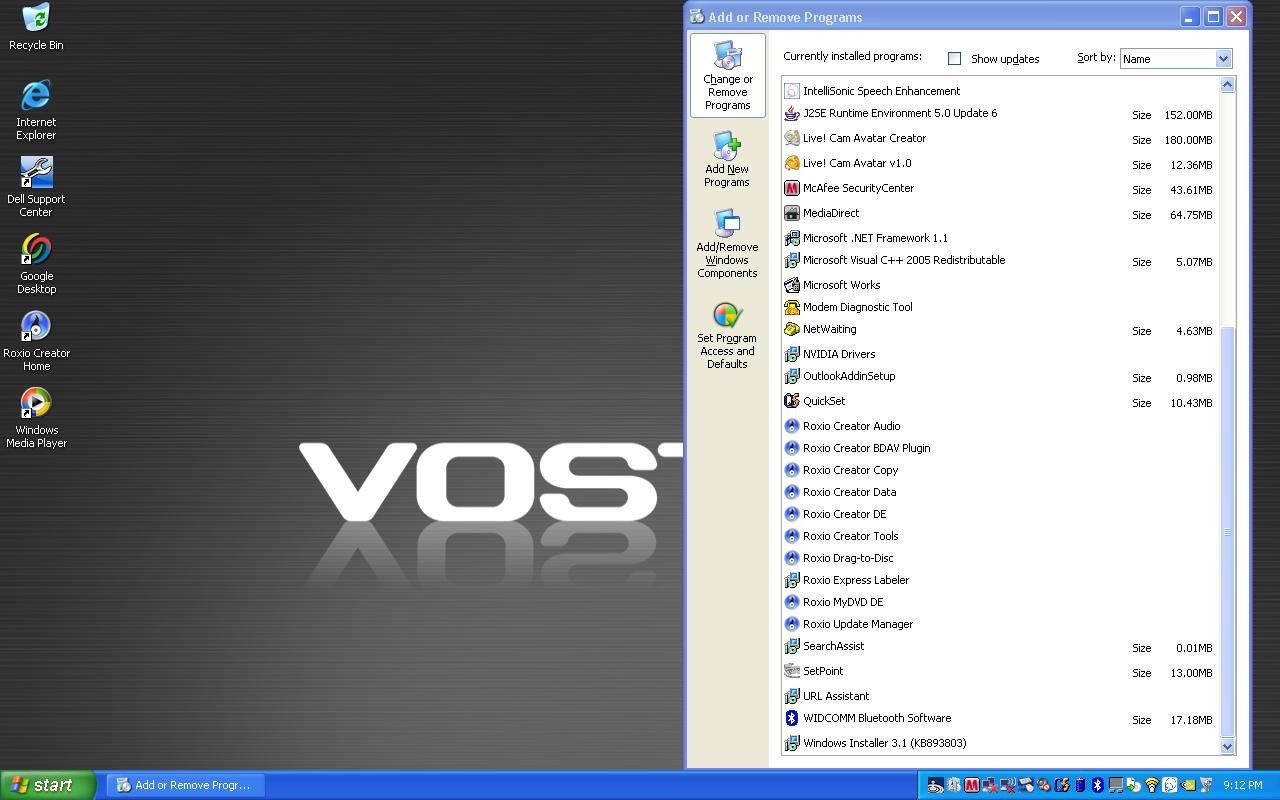Select the Windows Media Player desktop icon
1280x800 pixels.
[x=36, y=418]
